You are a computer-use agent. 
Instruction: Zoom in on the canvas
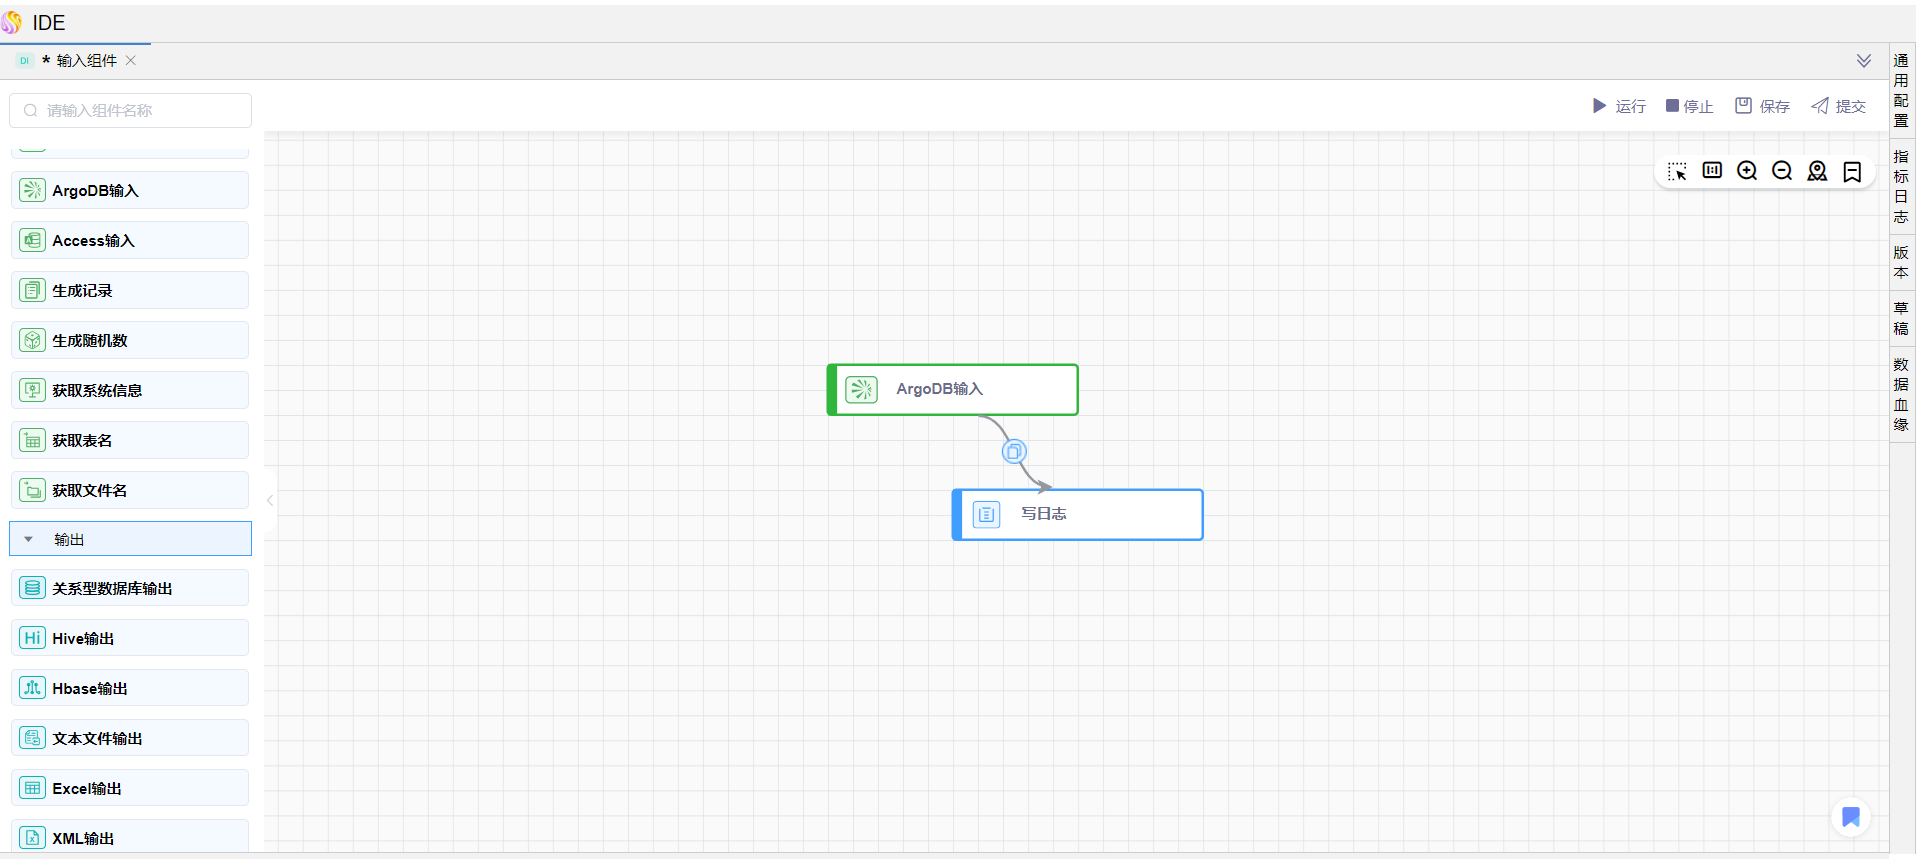click(1747, 171)
